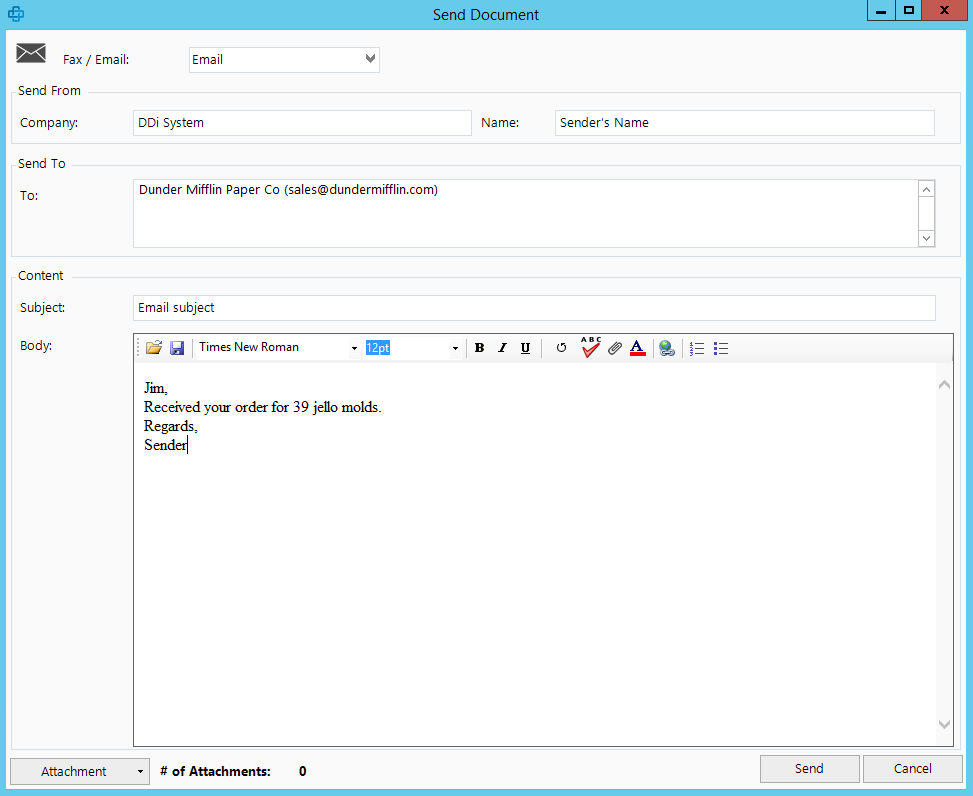Toggle bold formatting

(479, 347)
